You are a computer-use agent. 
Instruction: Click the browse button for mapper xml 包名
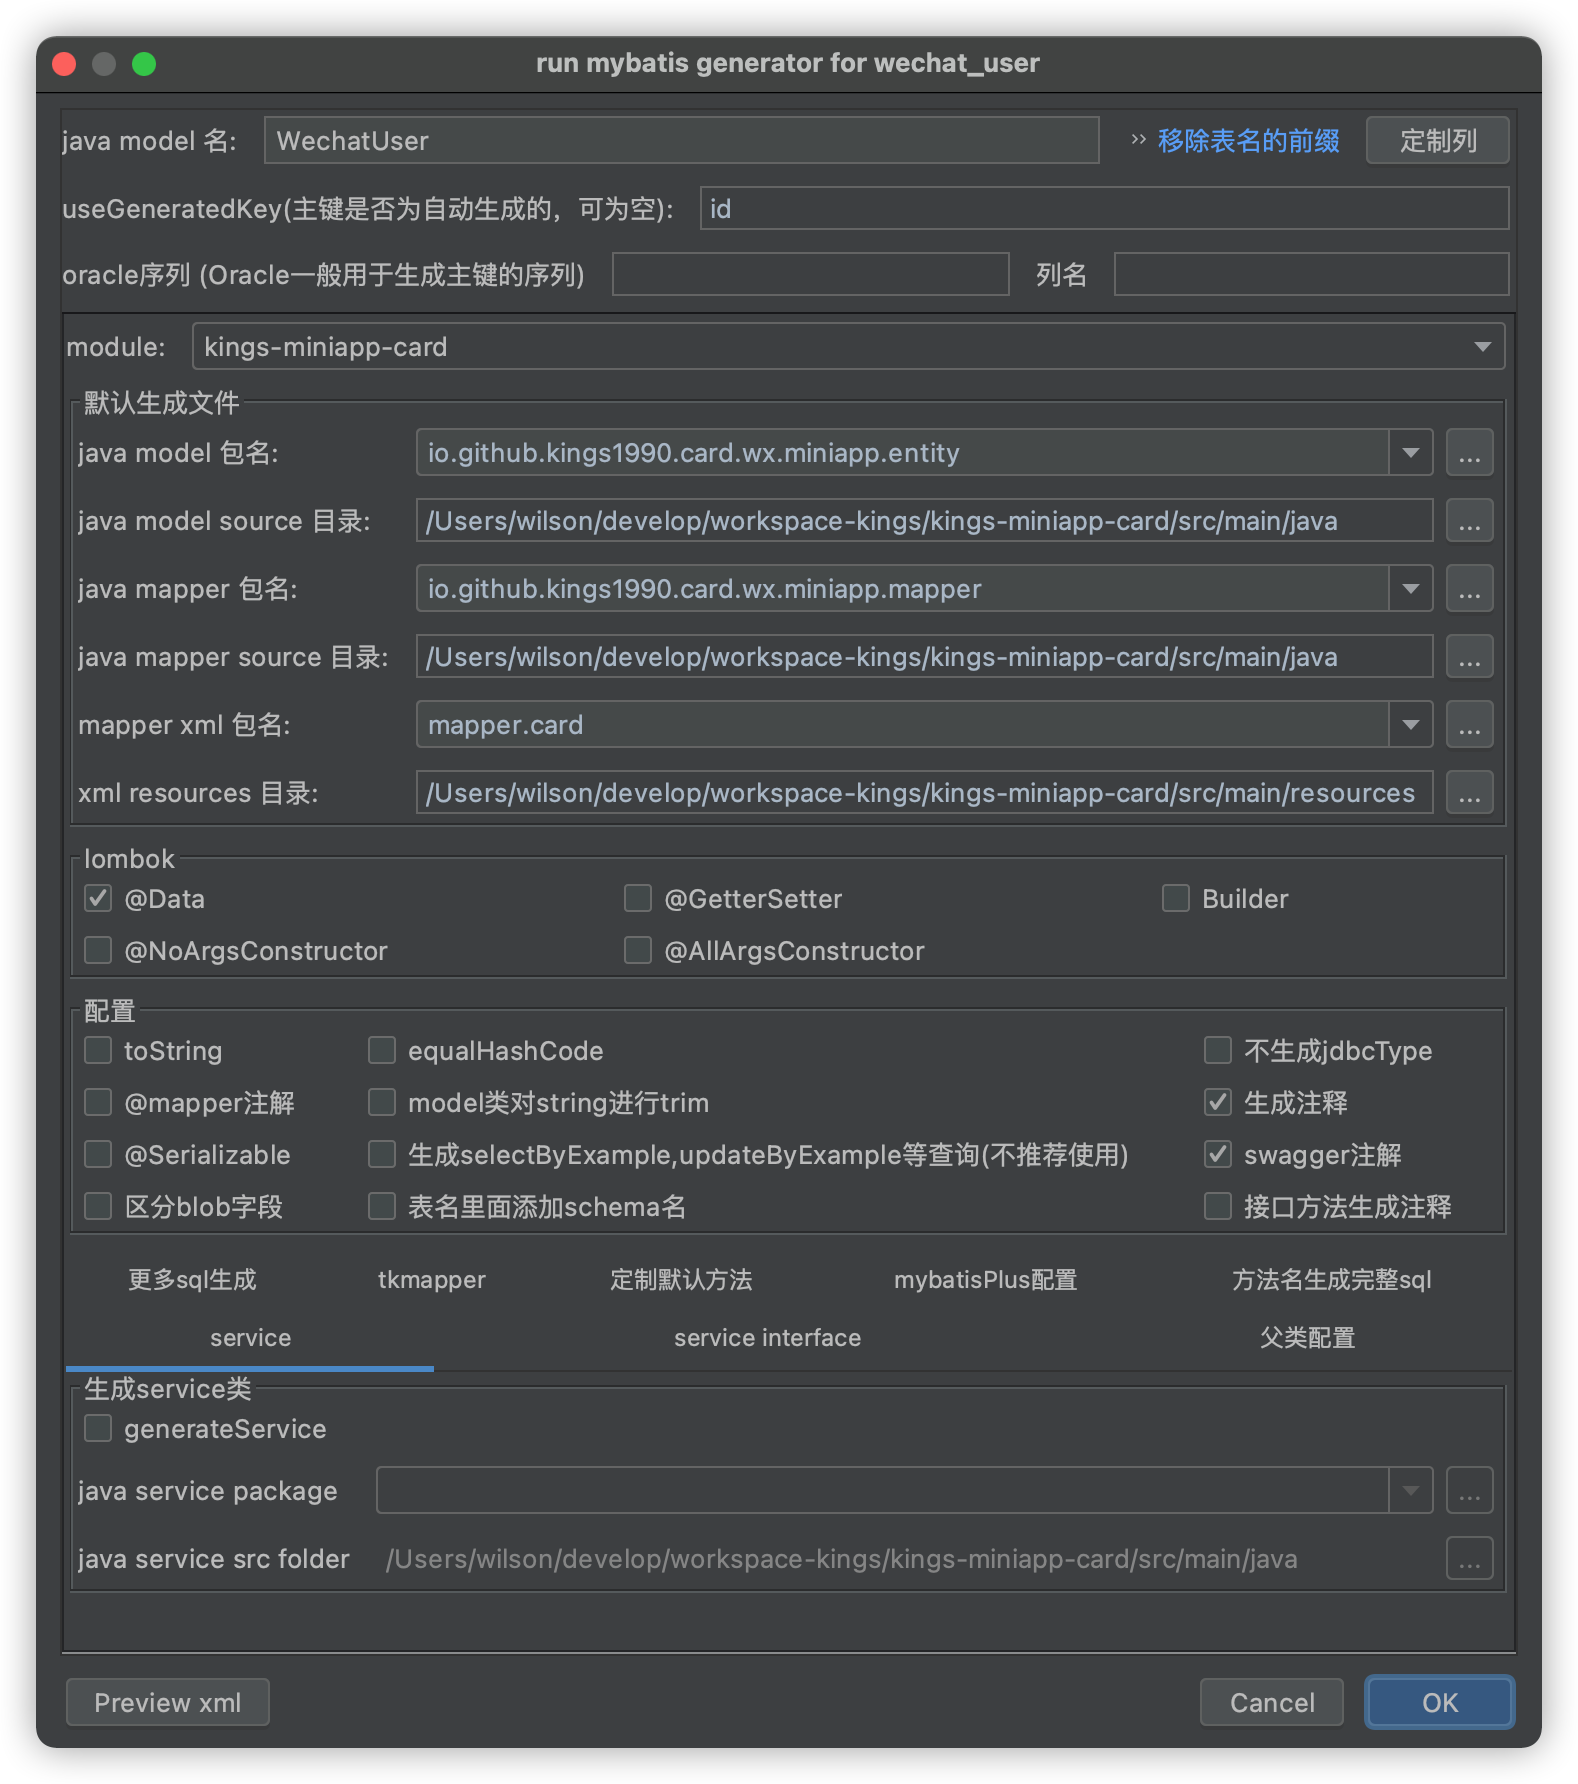click(x=1469, y=725)
